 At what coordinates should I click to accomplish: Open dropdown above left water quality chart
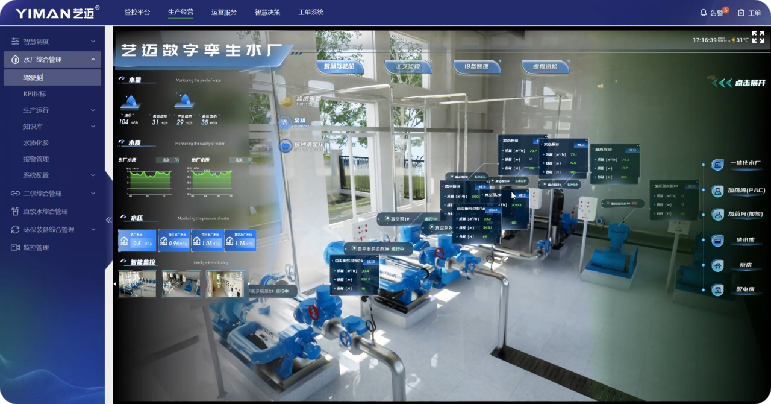[167, 160]
